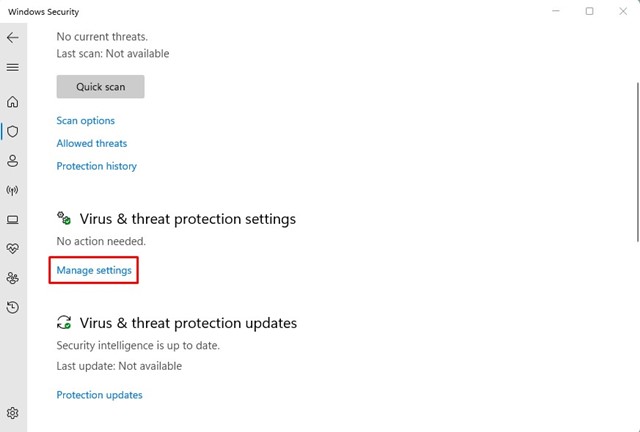Image resolution: width=640 pixels, height=432 pixels.
Task: Click the Quick scan button
Action: point(100,87)
